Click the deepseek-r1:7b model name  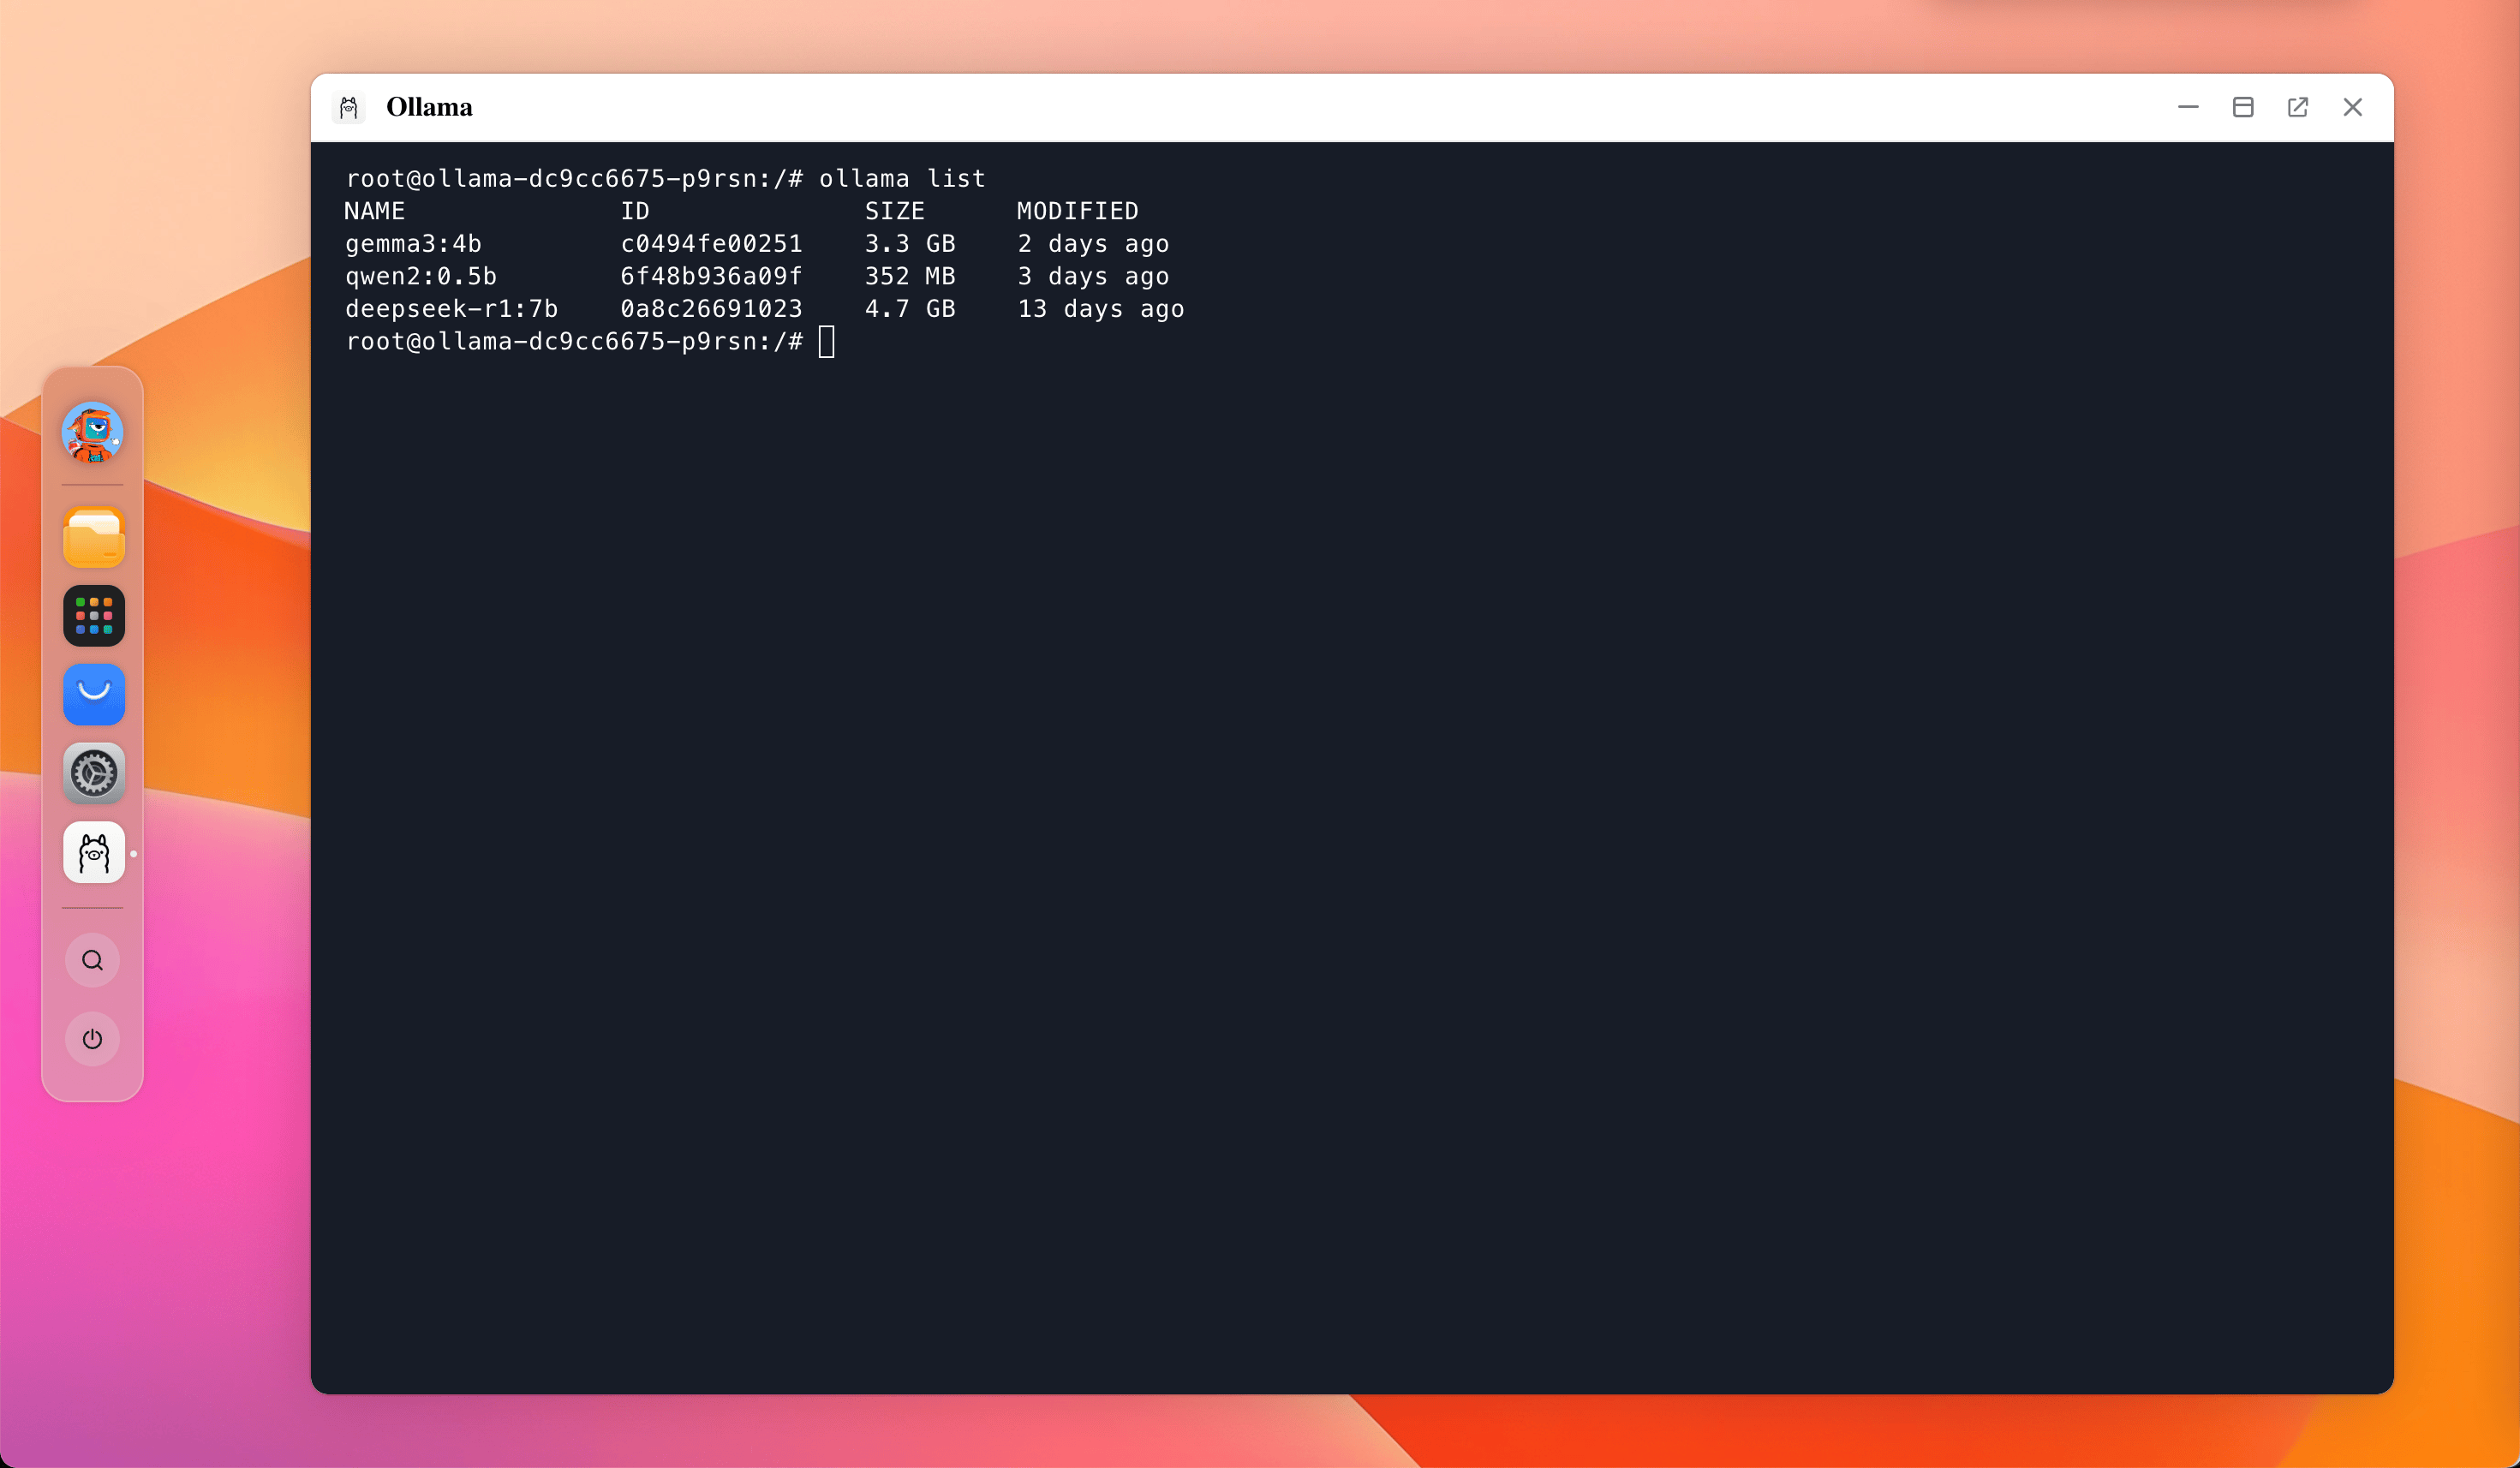pyautogui.click(x=451, y=309)
